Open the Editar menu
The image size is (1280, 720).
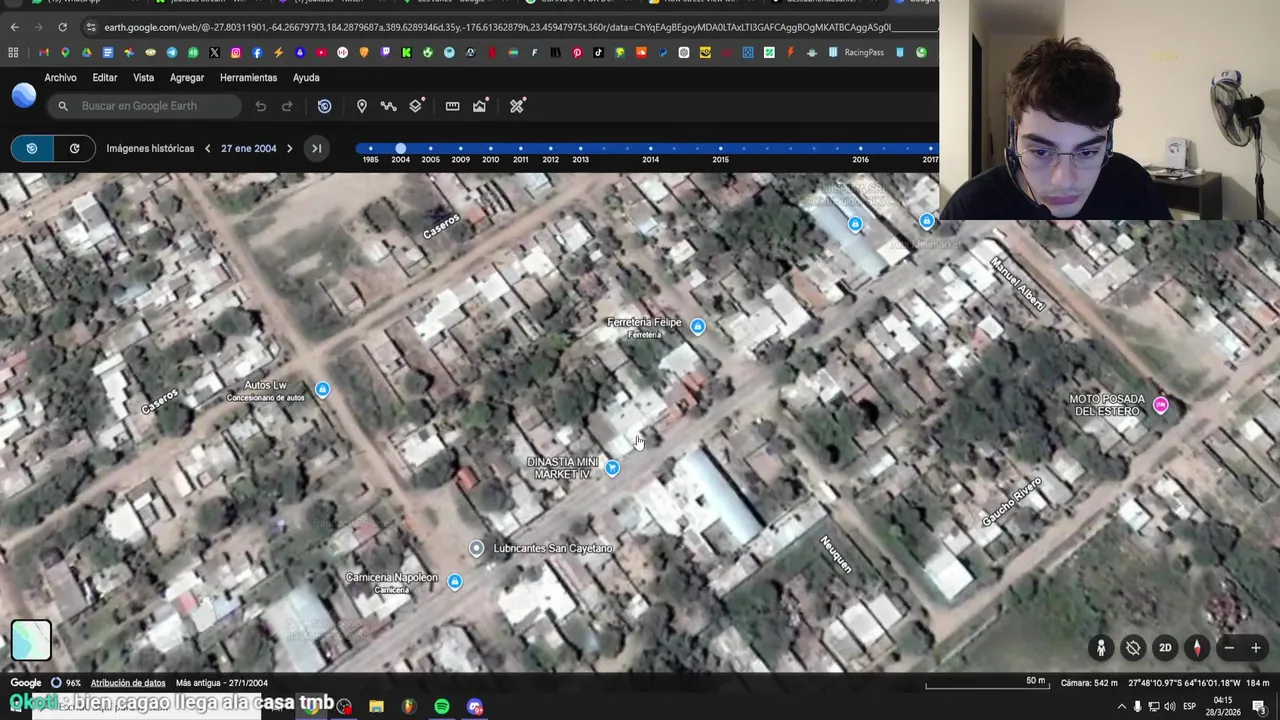[x=105, y=78]
